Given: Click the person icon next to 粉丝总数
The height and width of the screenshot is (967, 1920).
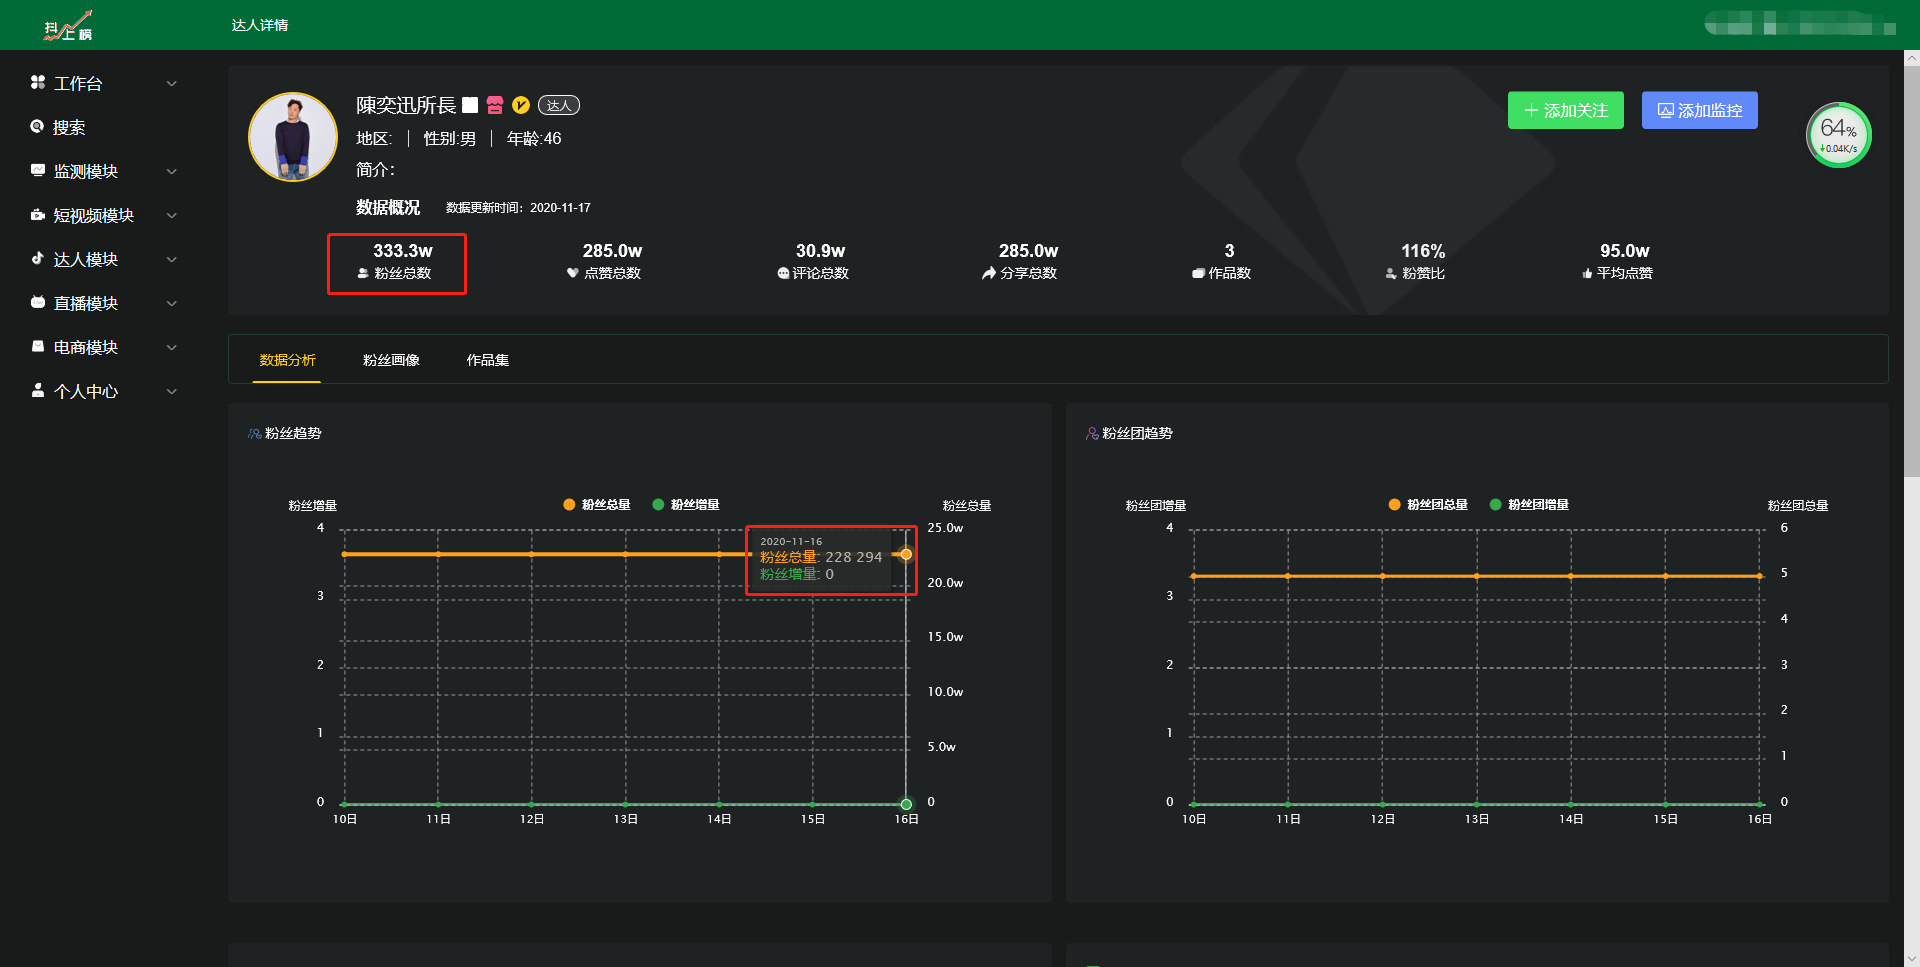Looking at the screenshot, I should pos(363,273).
